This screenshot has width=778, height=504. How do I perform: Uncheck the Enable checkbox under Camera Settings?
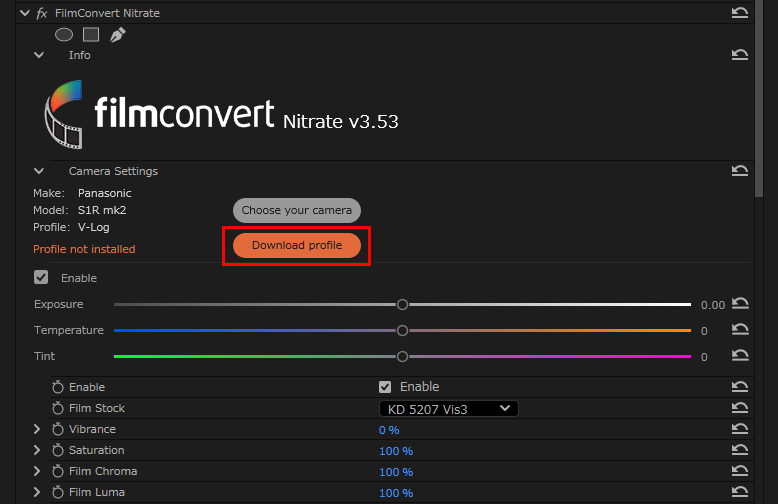tap(41, 277)
